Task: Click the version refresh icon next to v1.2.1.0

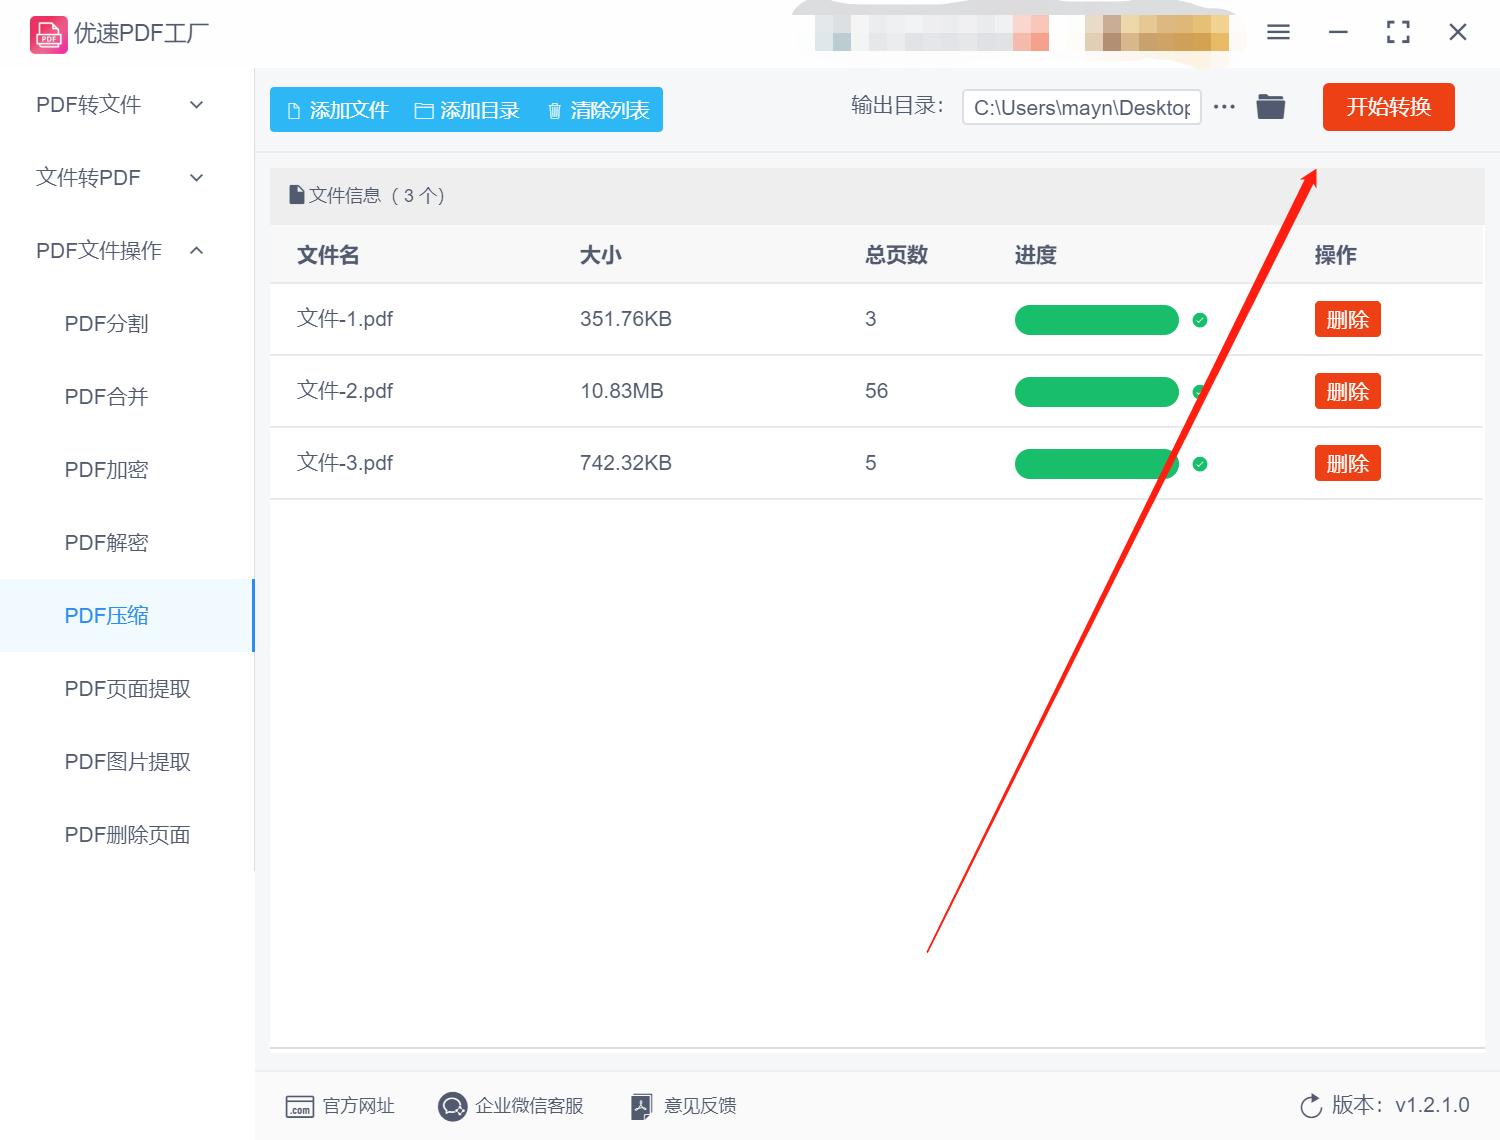Action: pyautogui.click(x=1311, y=1106)
